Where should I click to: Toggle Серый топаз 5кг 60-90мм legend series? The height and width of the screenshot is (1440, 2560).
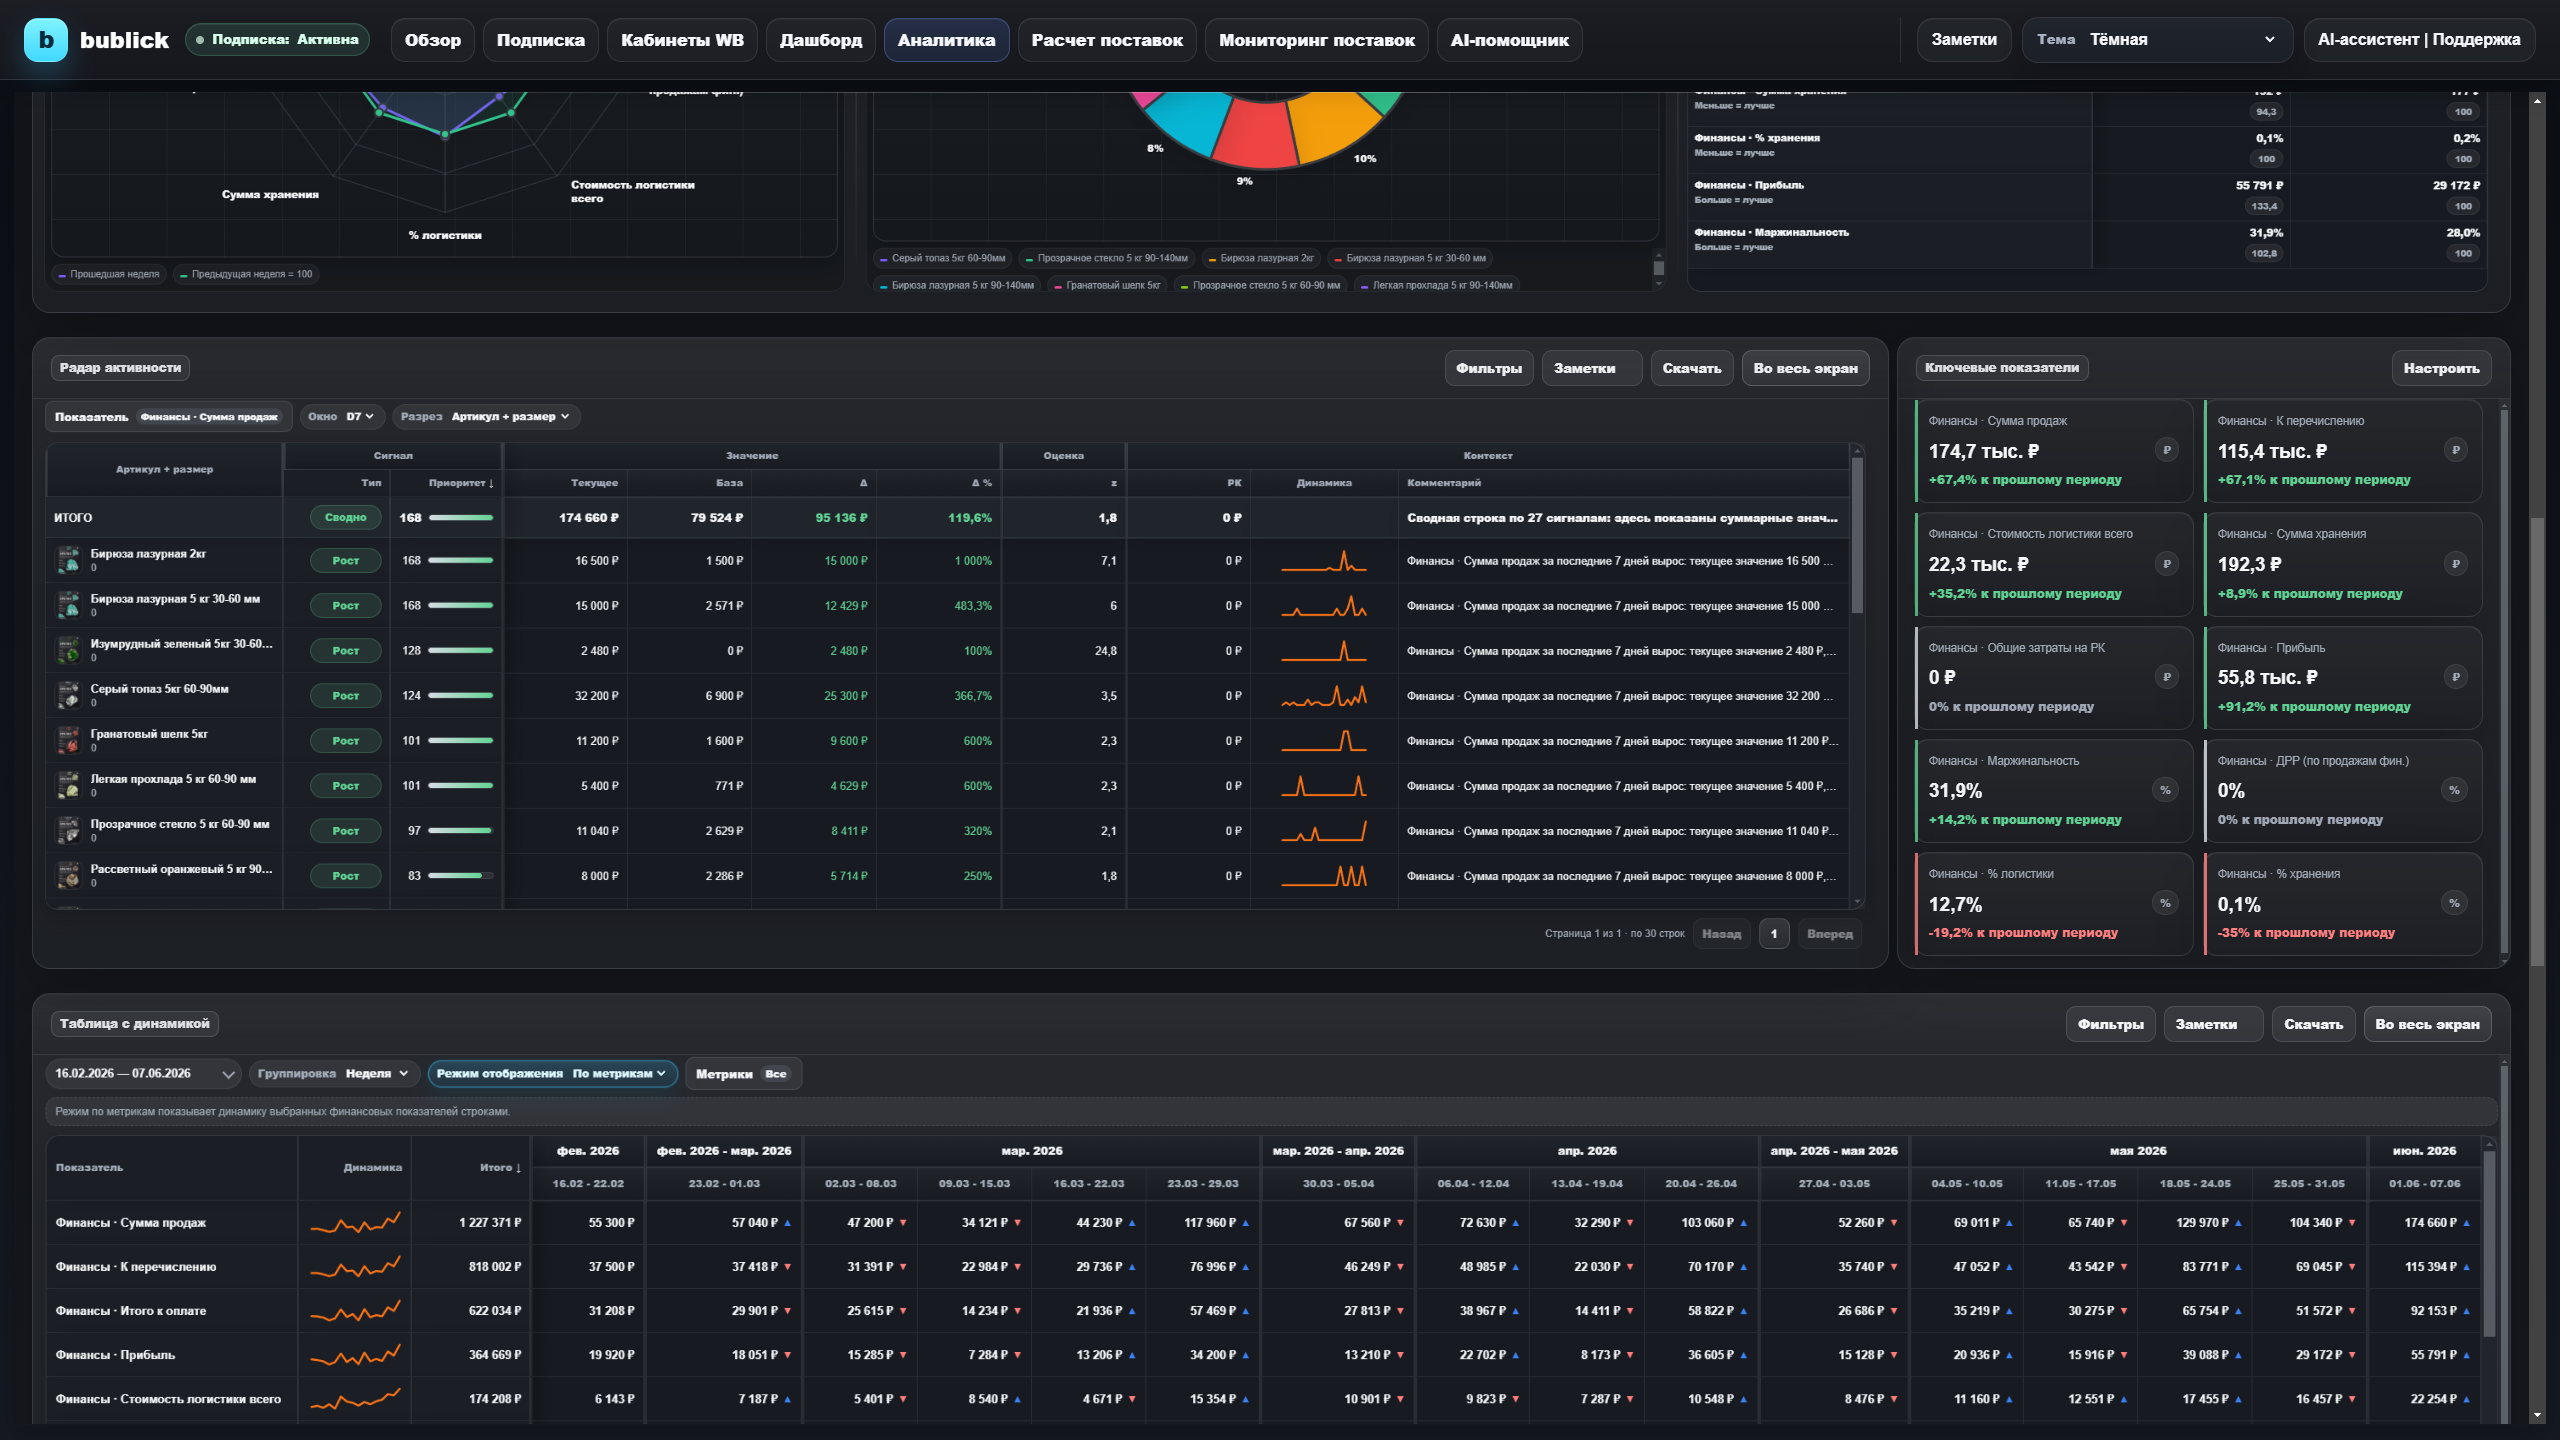pyautogui.click(x=942, y=258)
